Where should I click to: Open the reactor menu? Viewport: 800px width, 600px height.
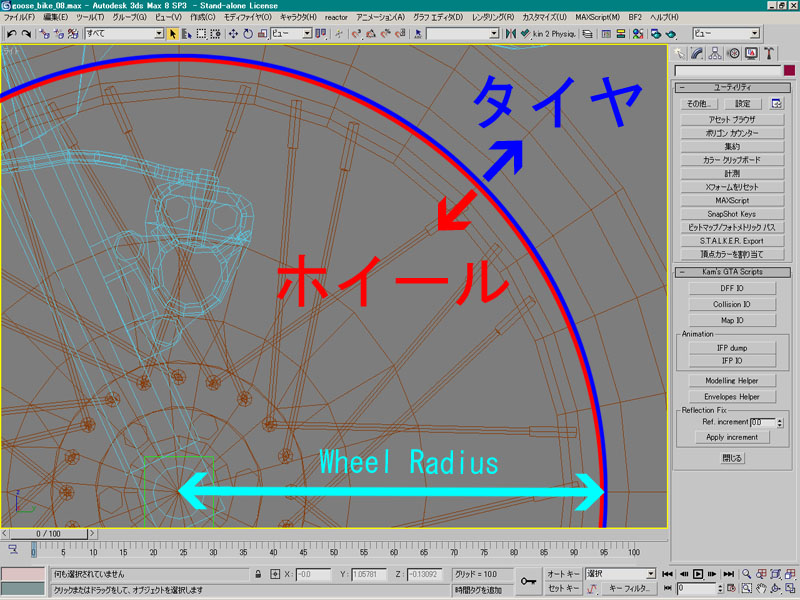point(336,17)
